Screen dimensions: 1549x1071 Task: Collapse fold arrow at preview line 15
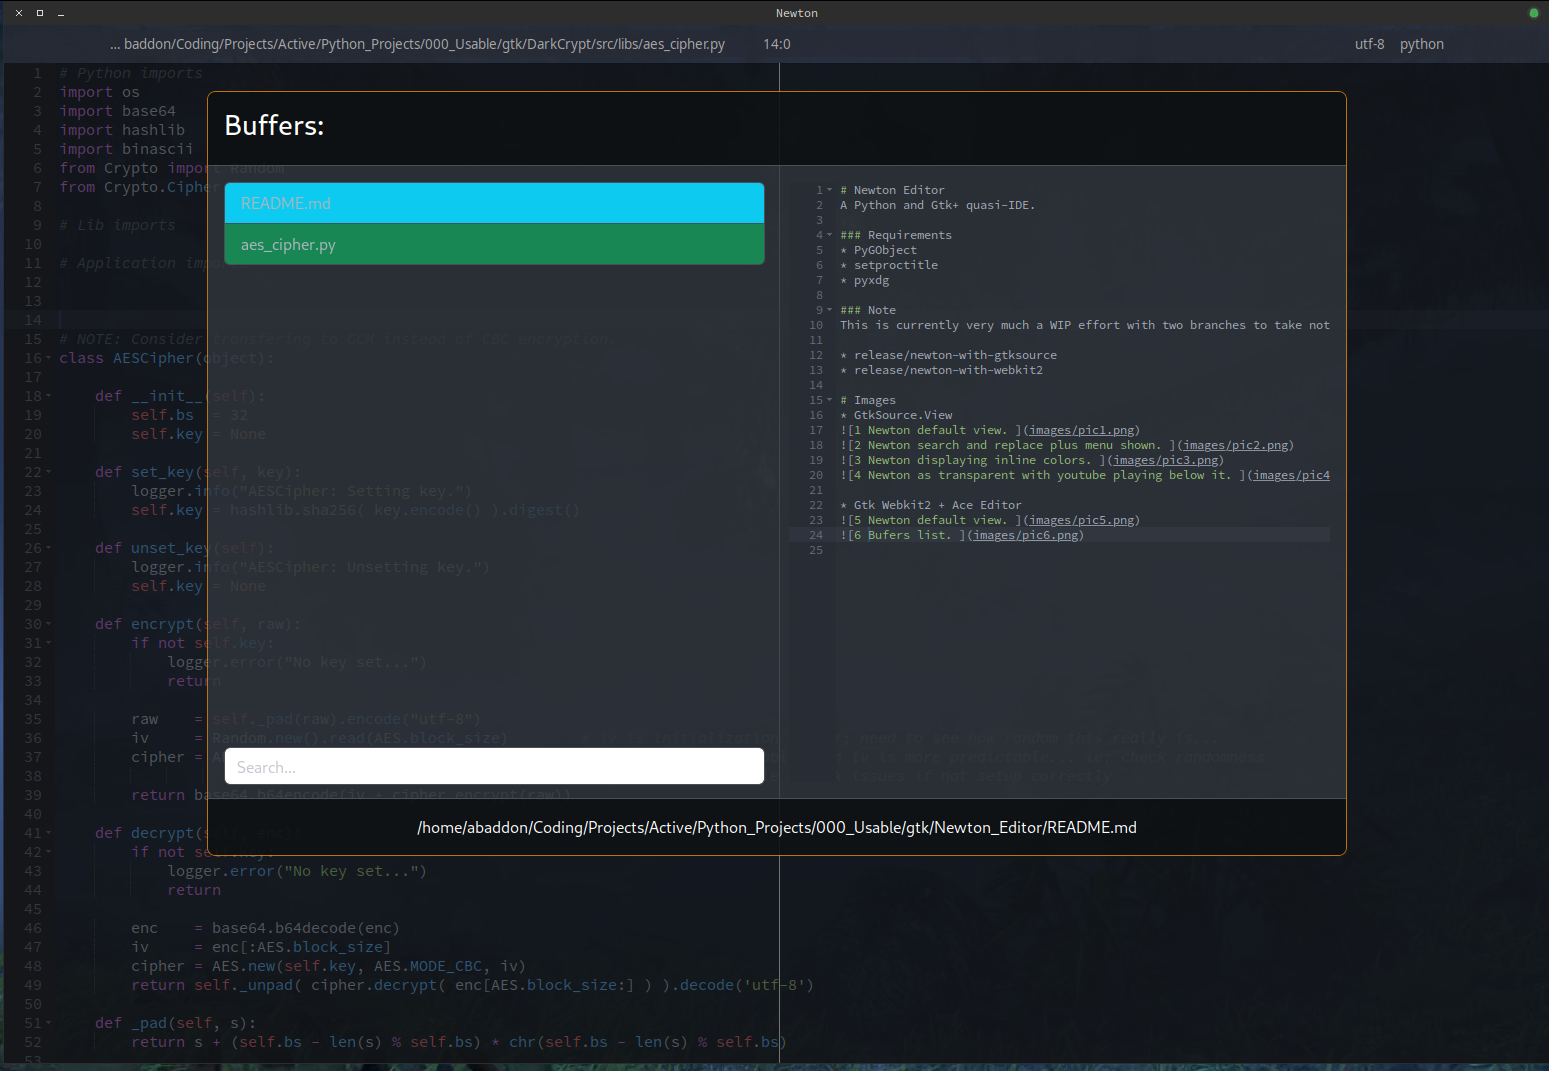pos(830,400)
